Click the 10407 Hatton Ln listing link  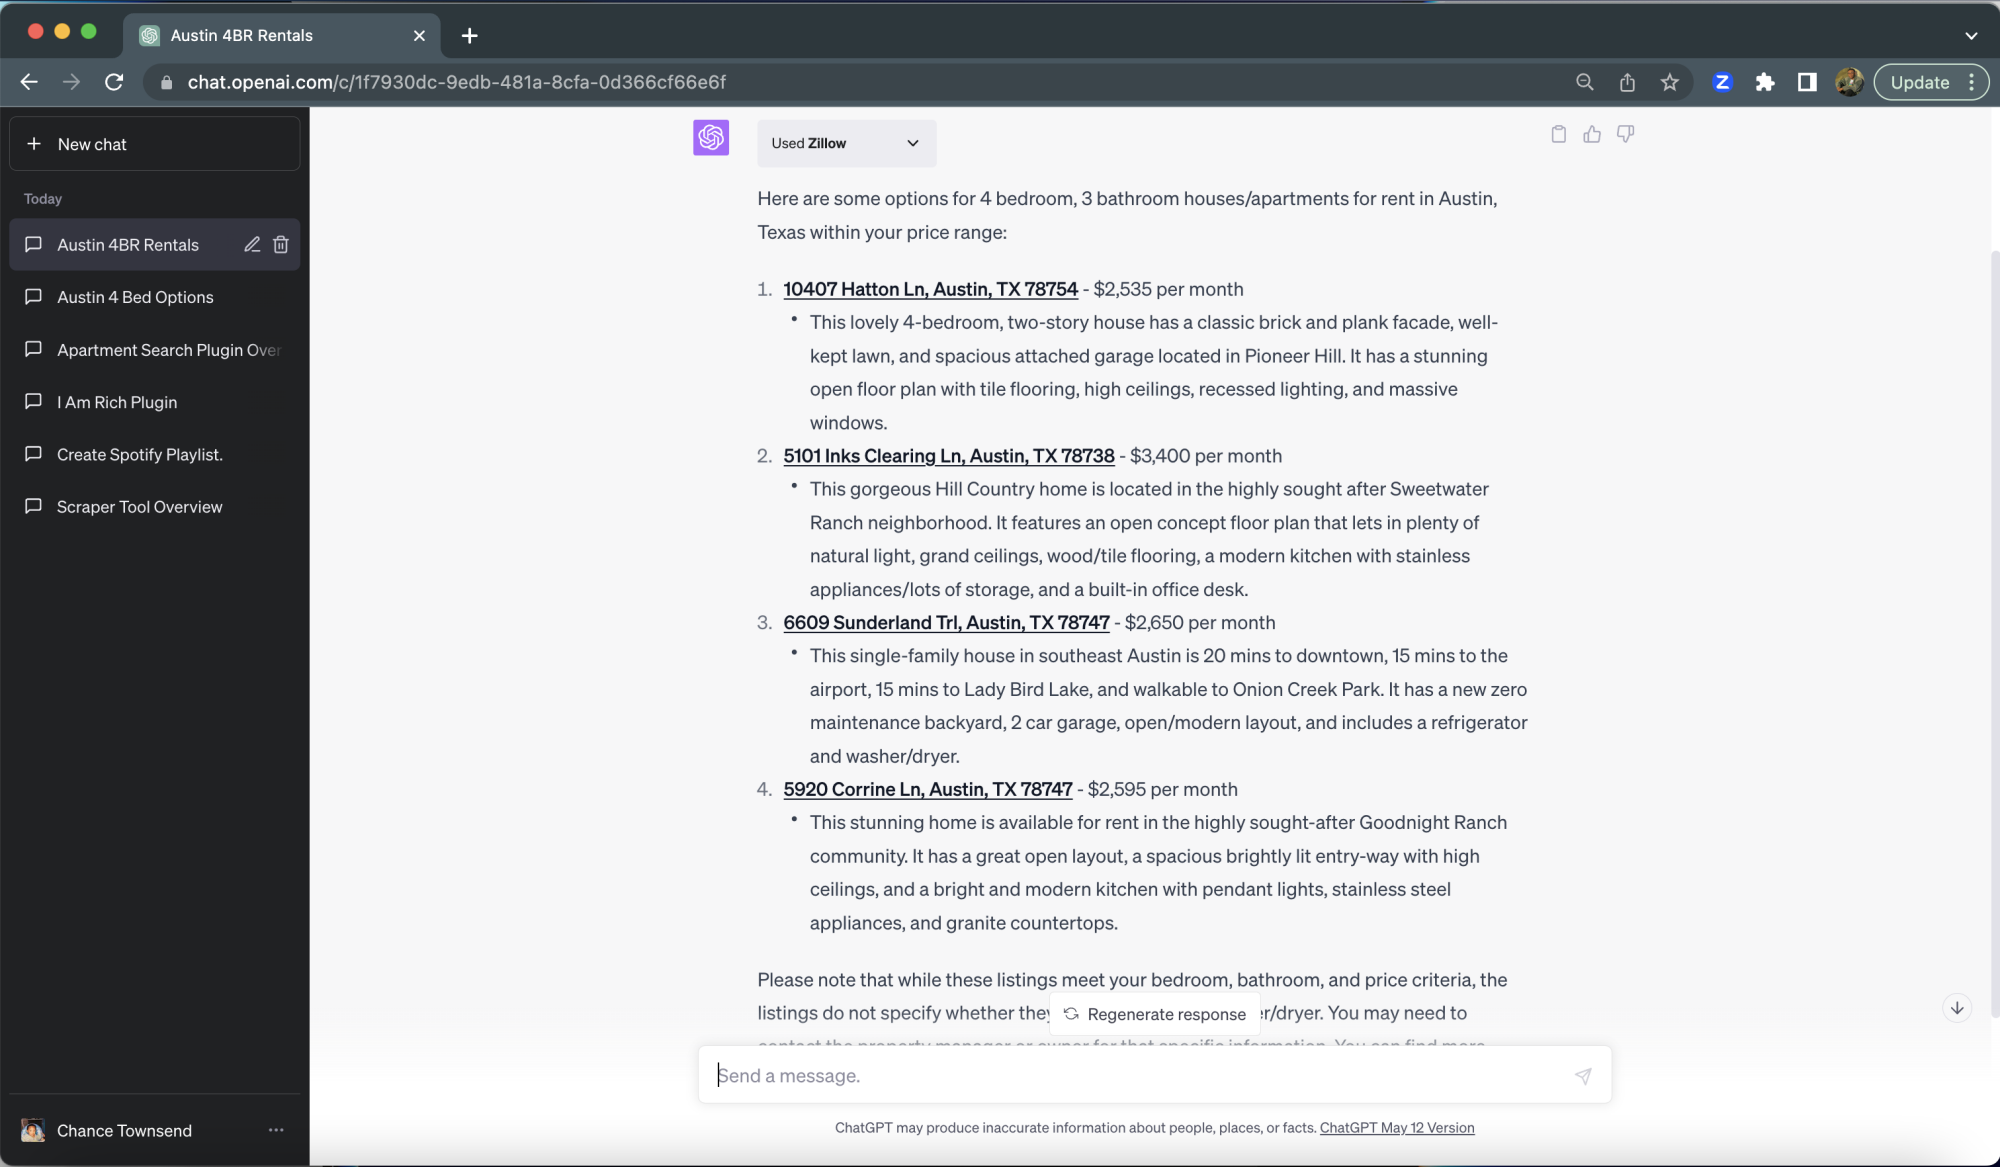tap(931, 288)
